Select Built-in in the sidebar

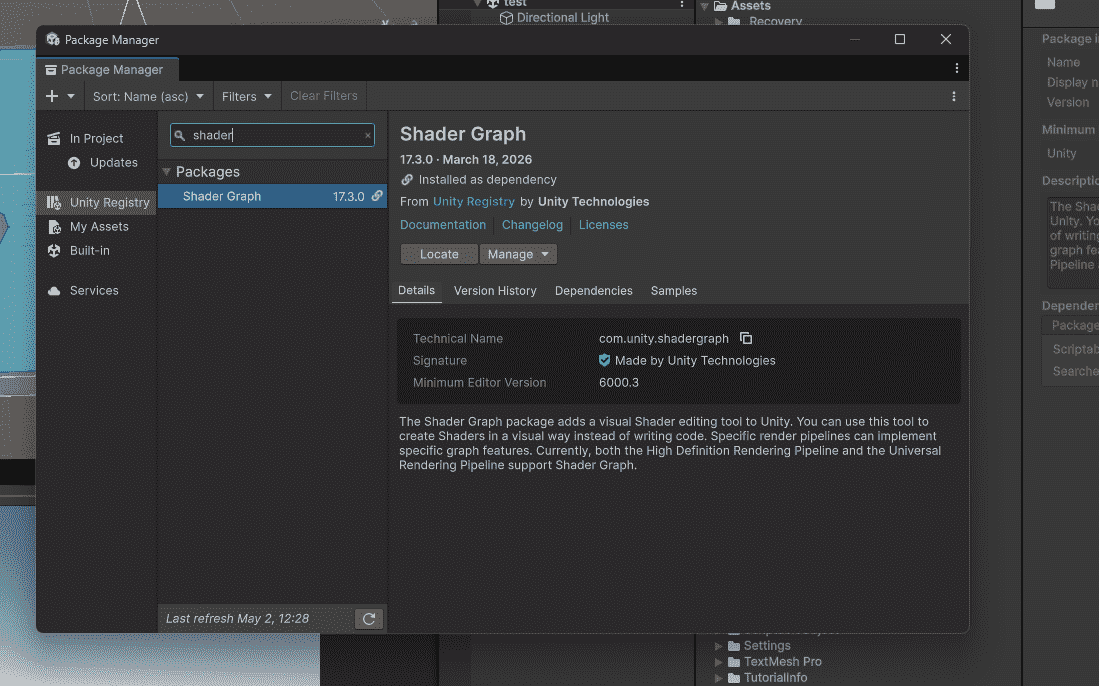(x=90, y=250)
